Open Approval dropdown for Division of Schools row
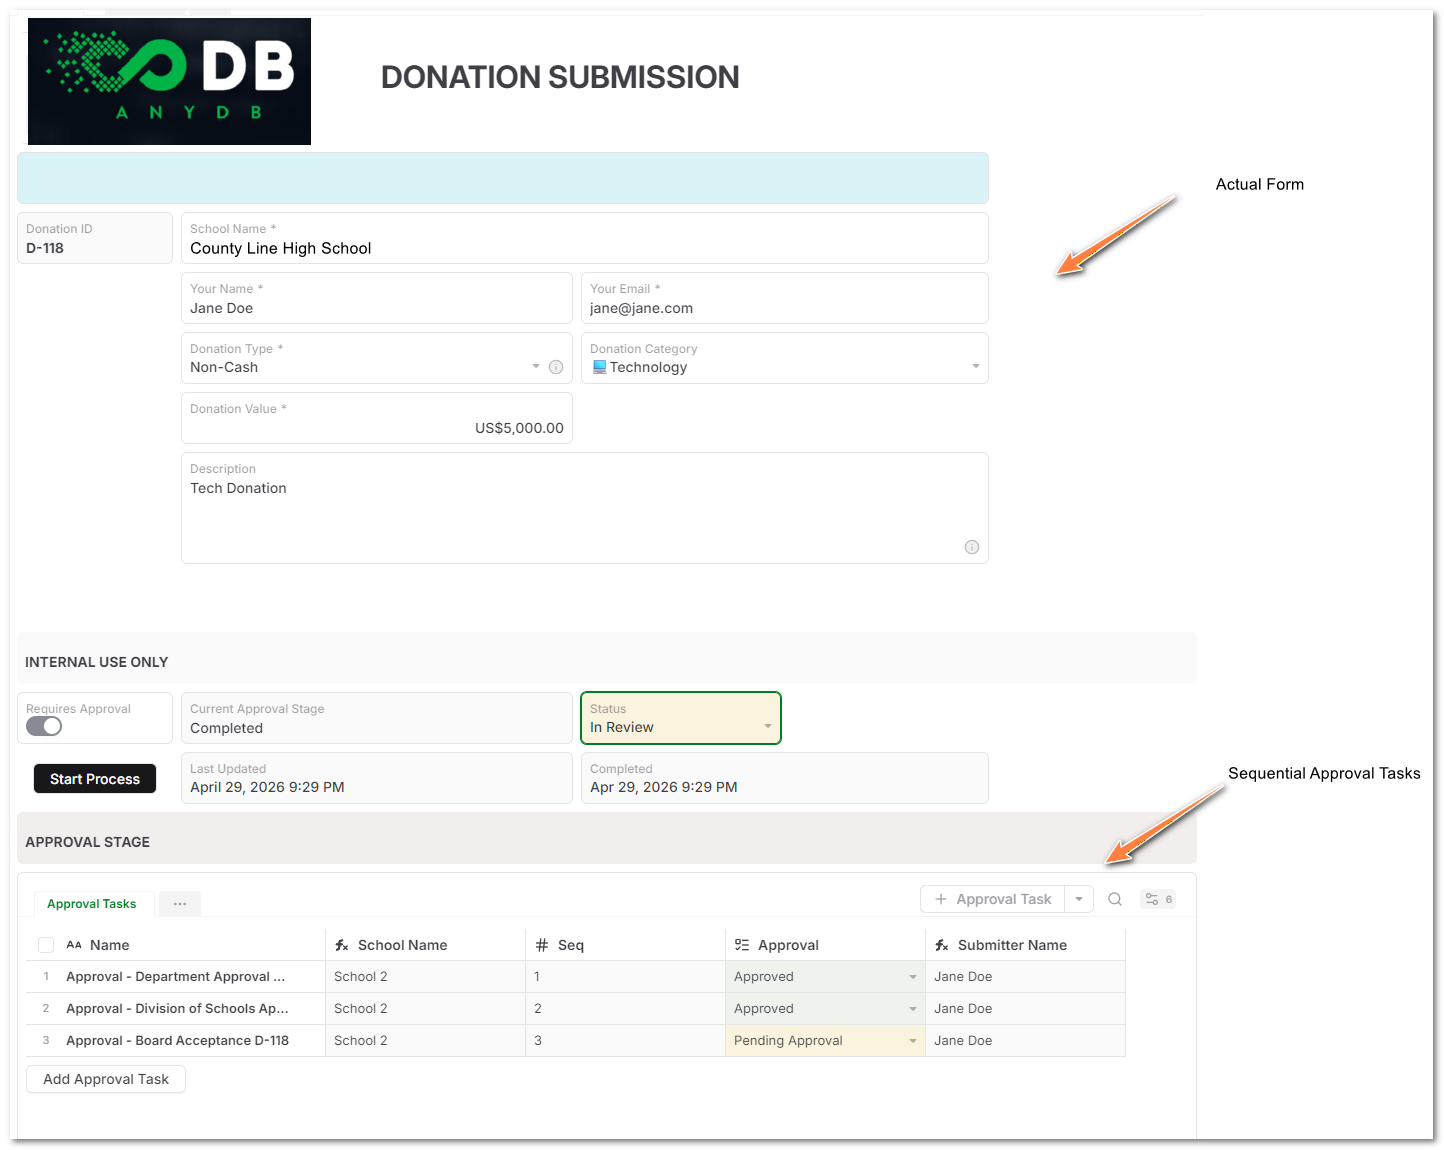 pyautogui.click(x=913, y=1009)
